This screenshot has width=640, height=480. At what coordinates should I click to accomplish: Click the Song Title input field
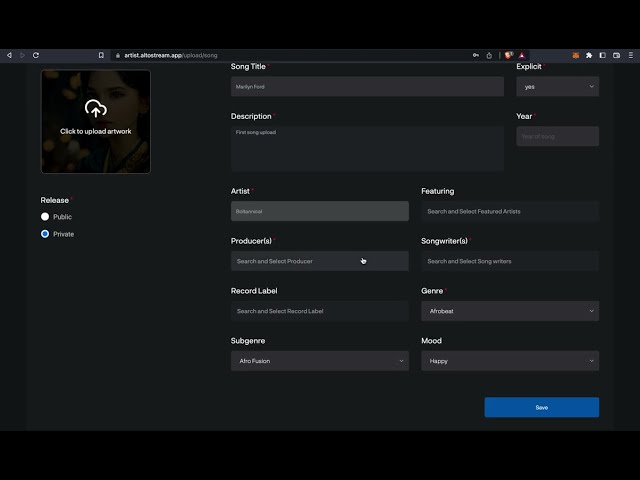click(367, 87)
